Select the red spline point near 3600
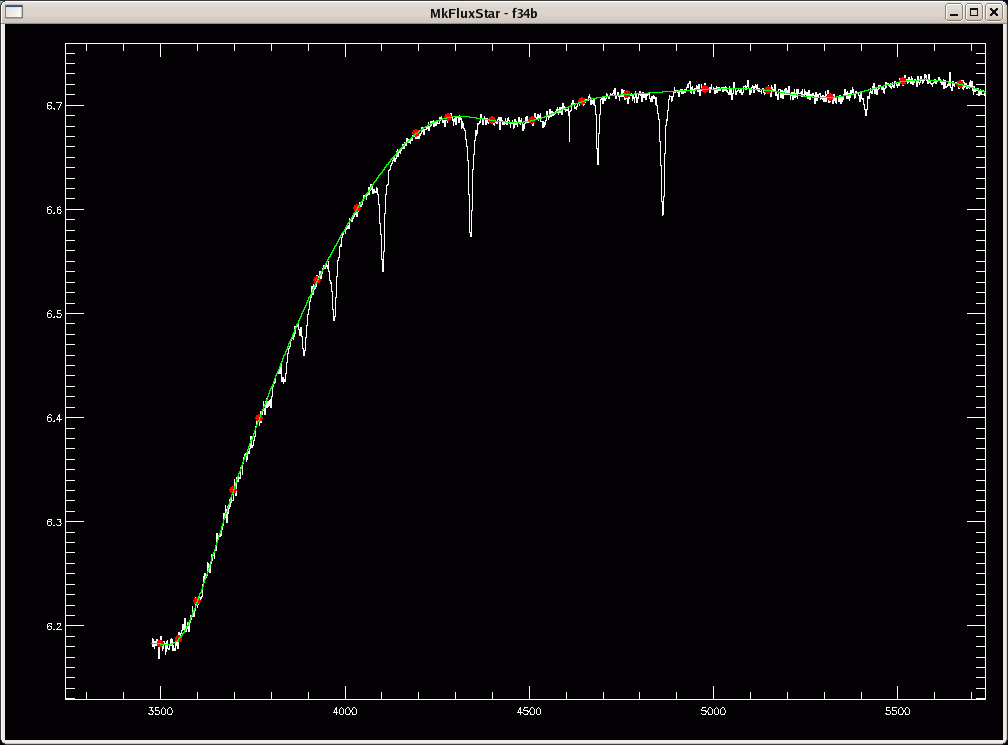The height and width of the screenshot is (745, 1008). point(197,601)
